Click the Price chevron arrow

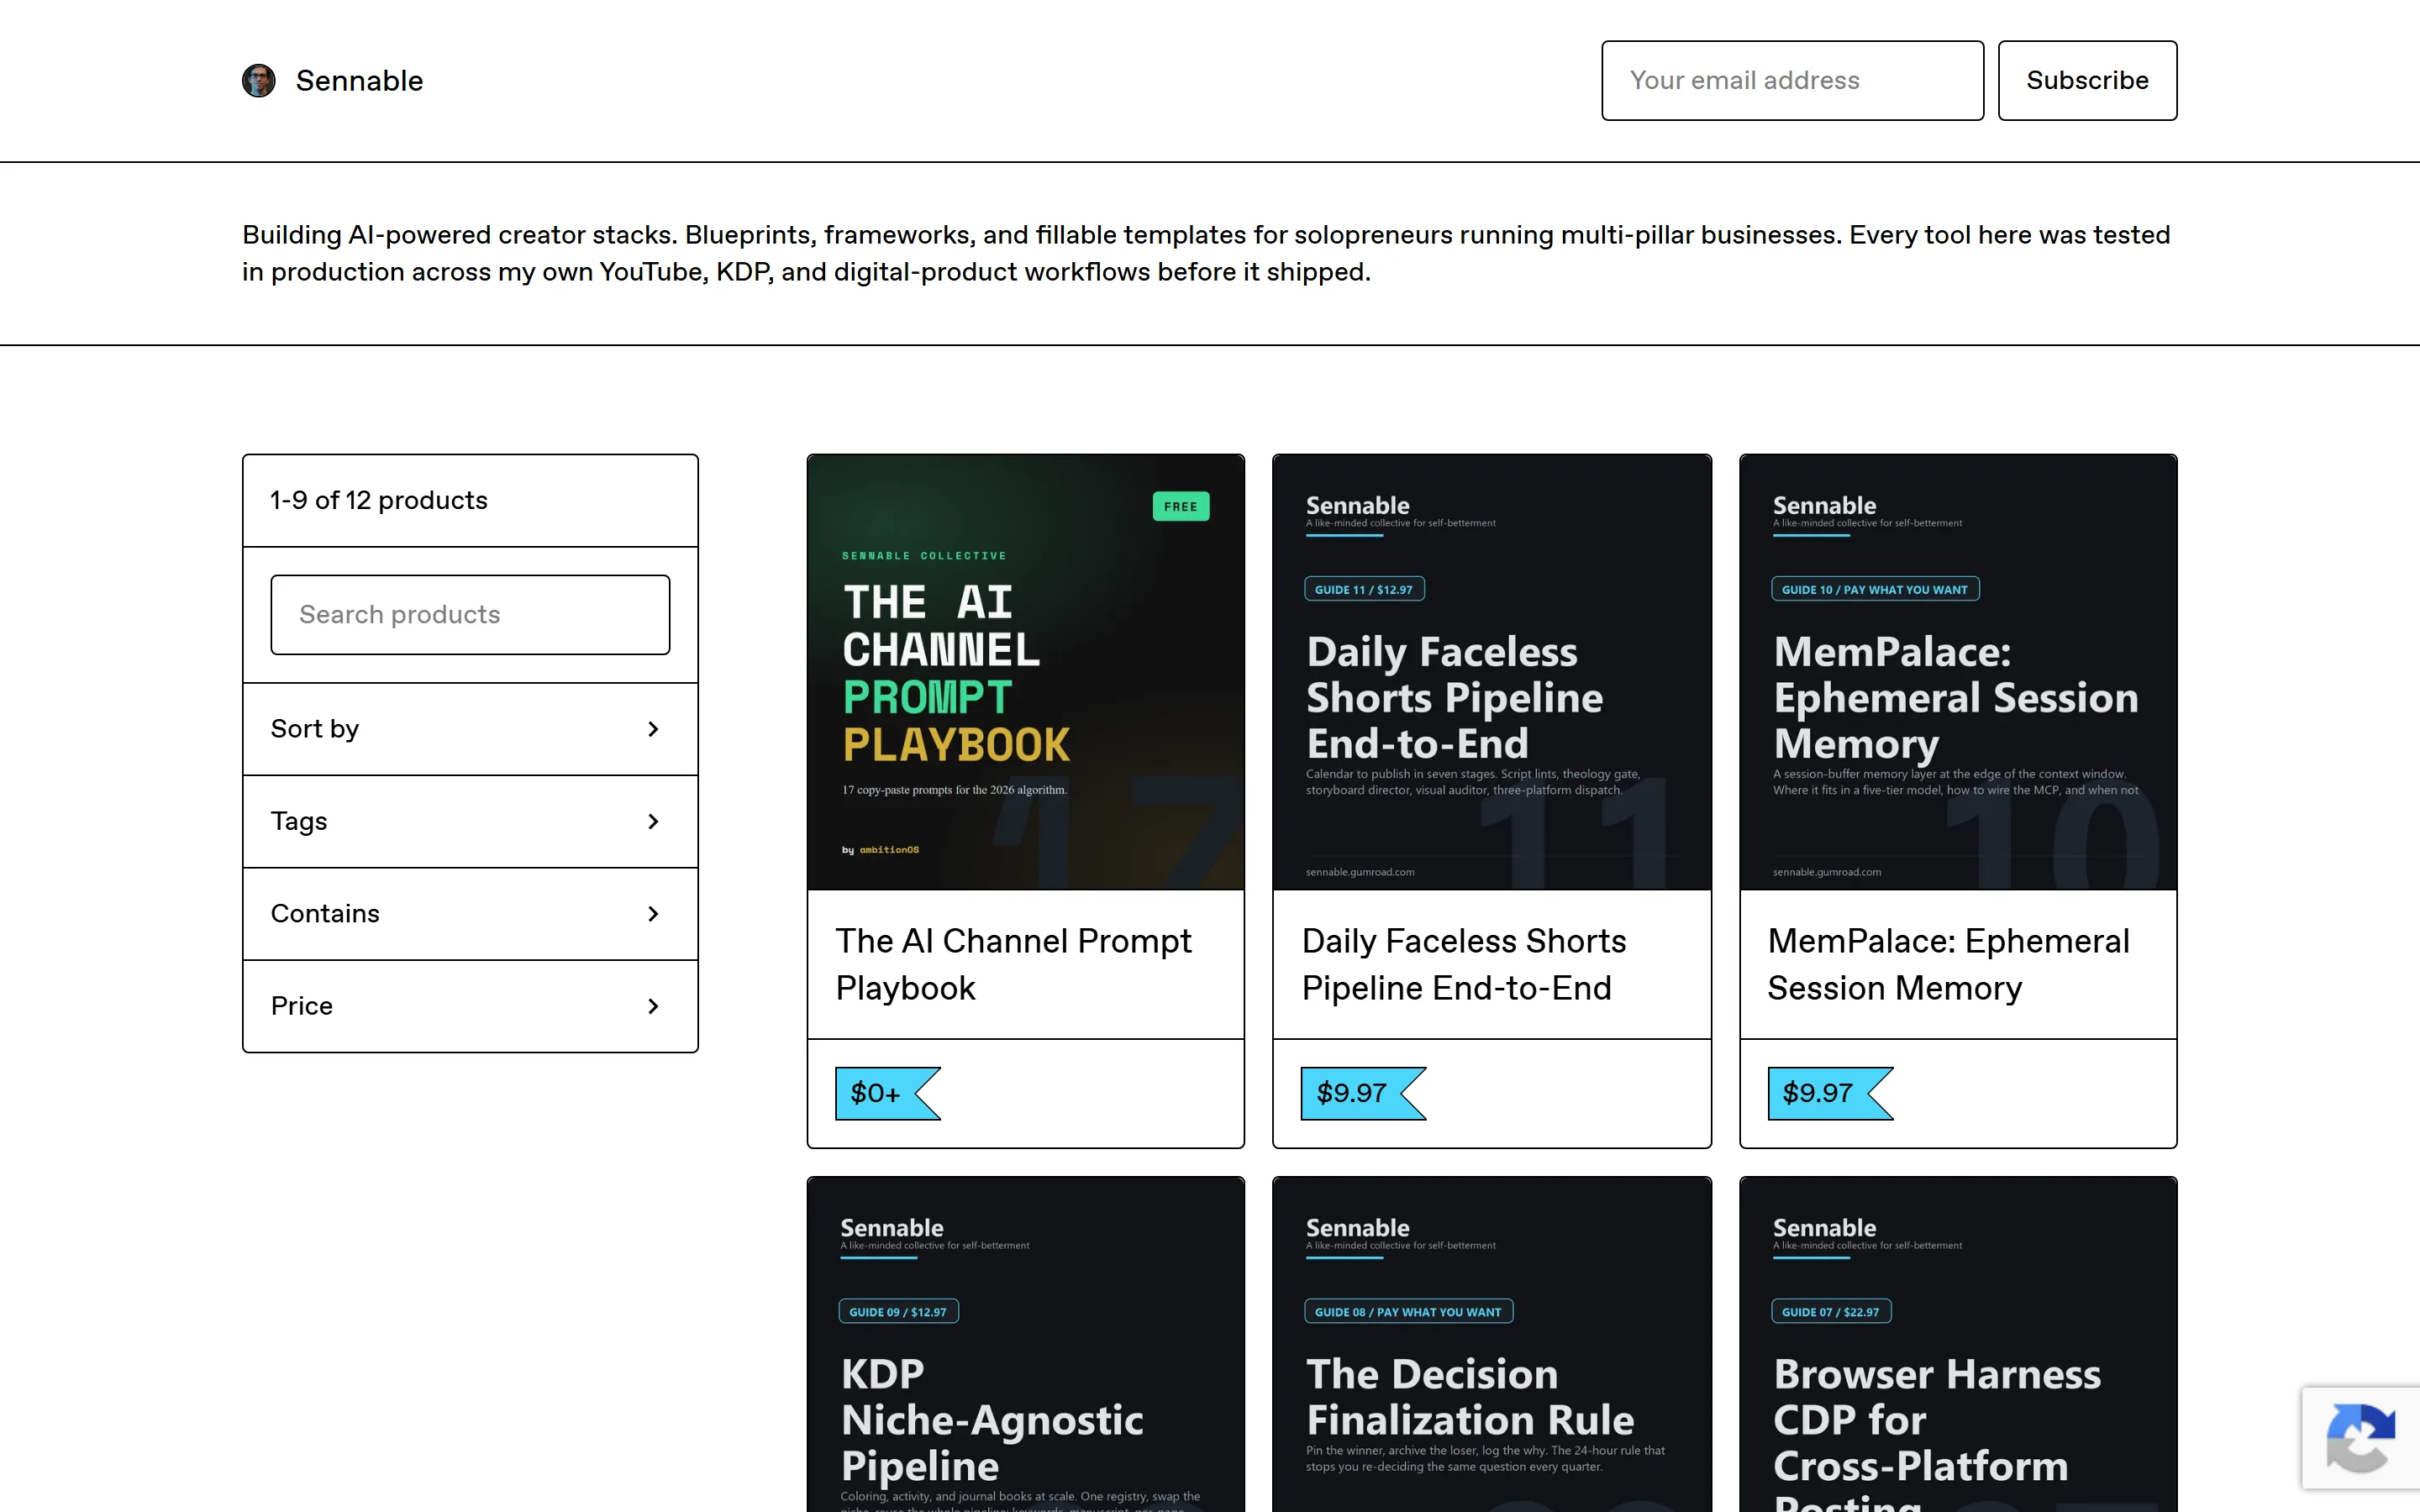[x=653, y=1006]
